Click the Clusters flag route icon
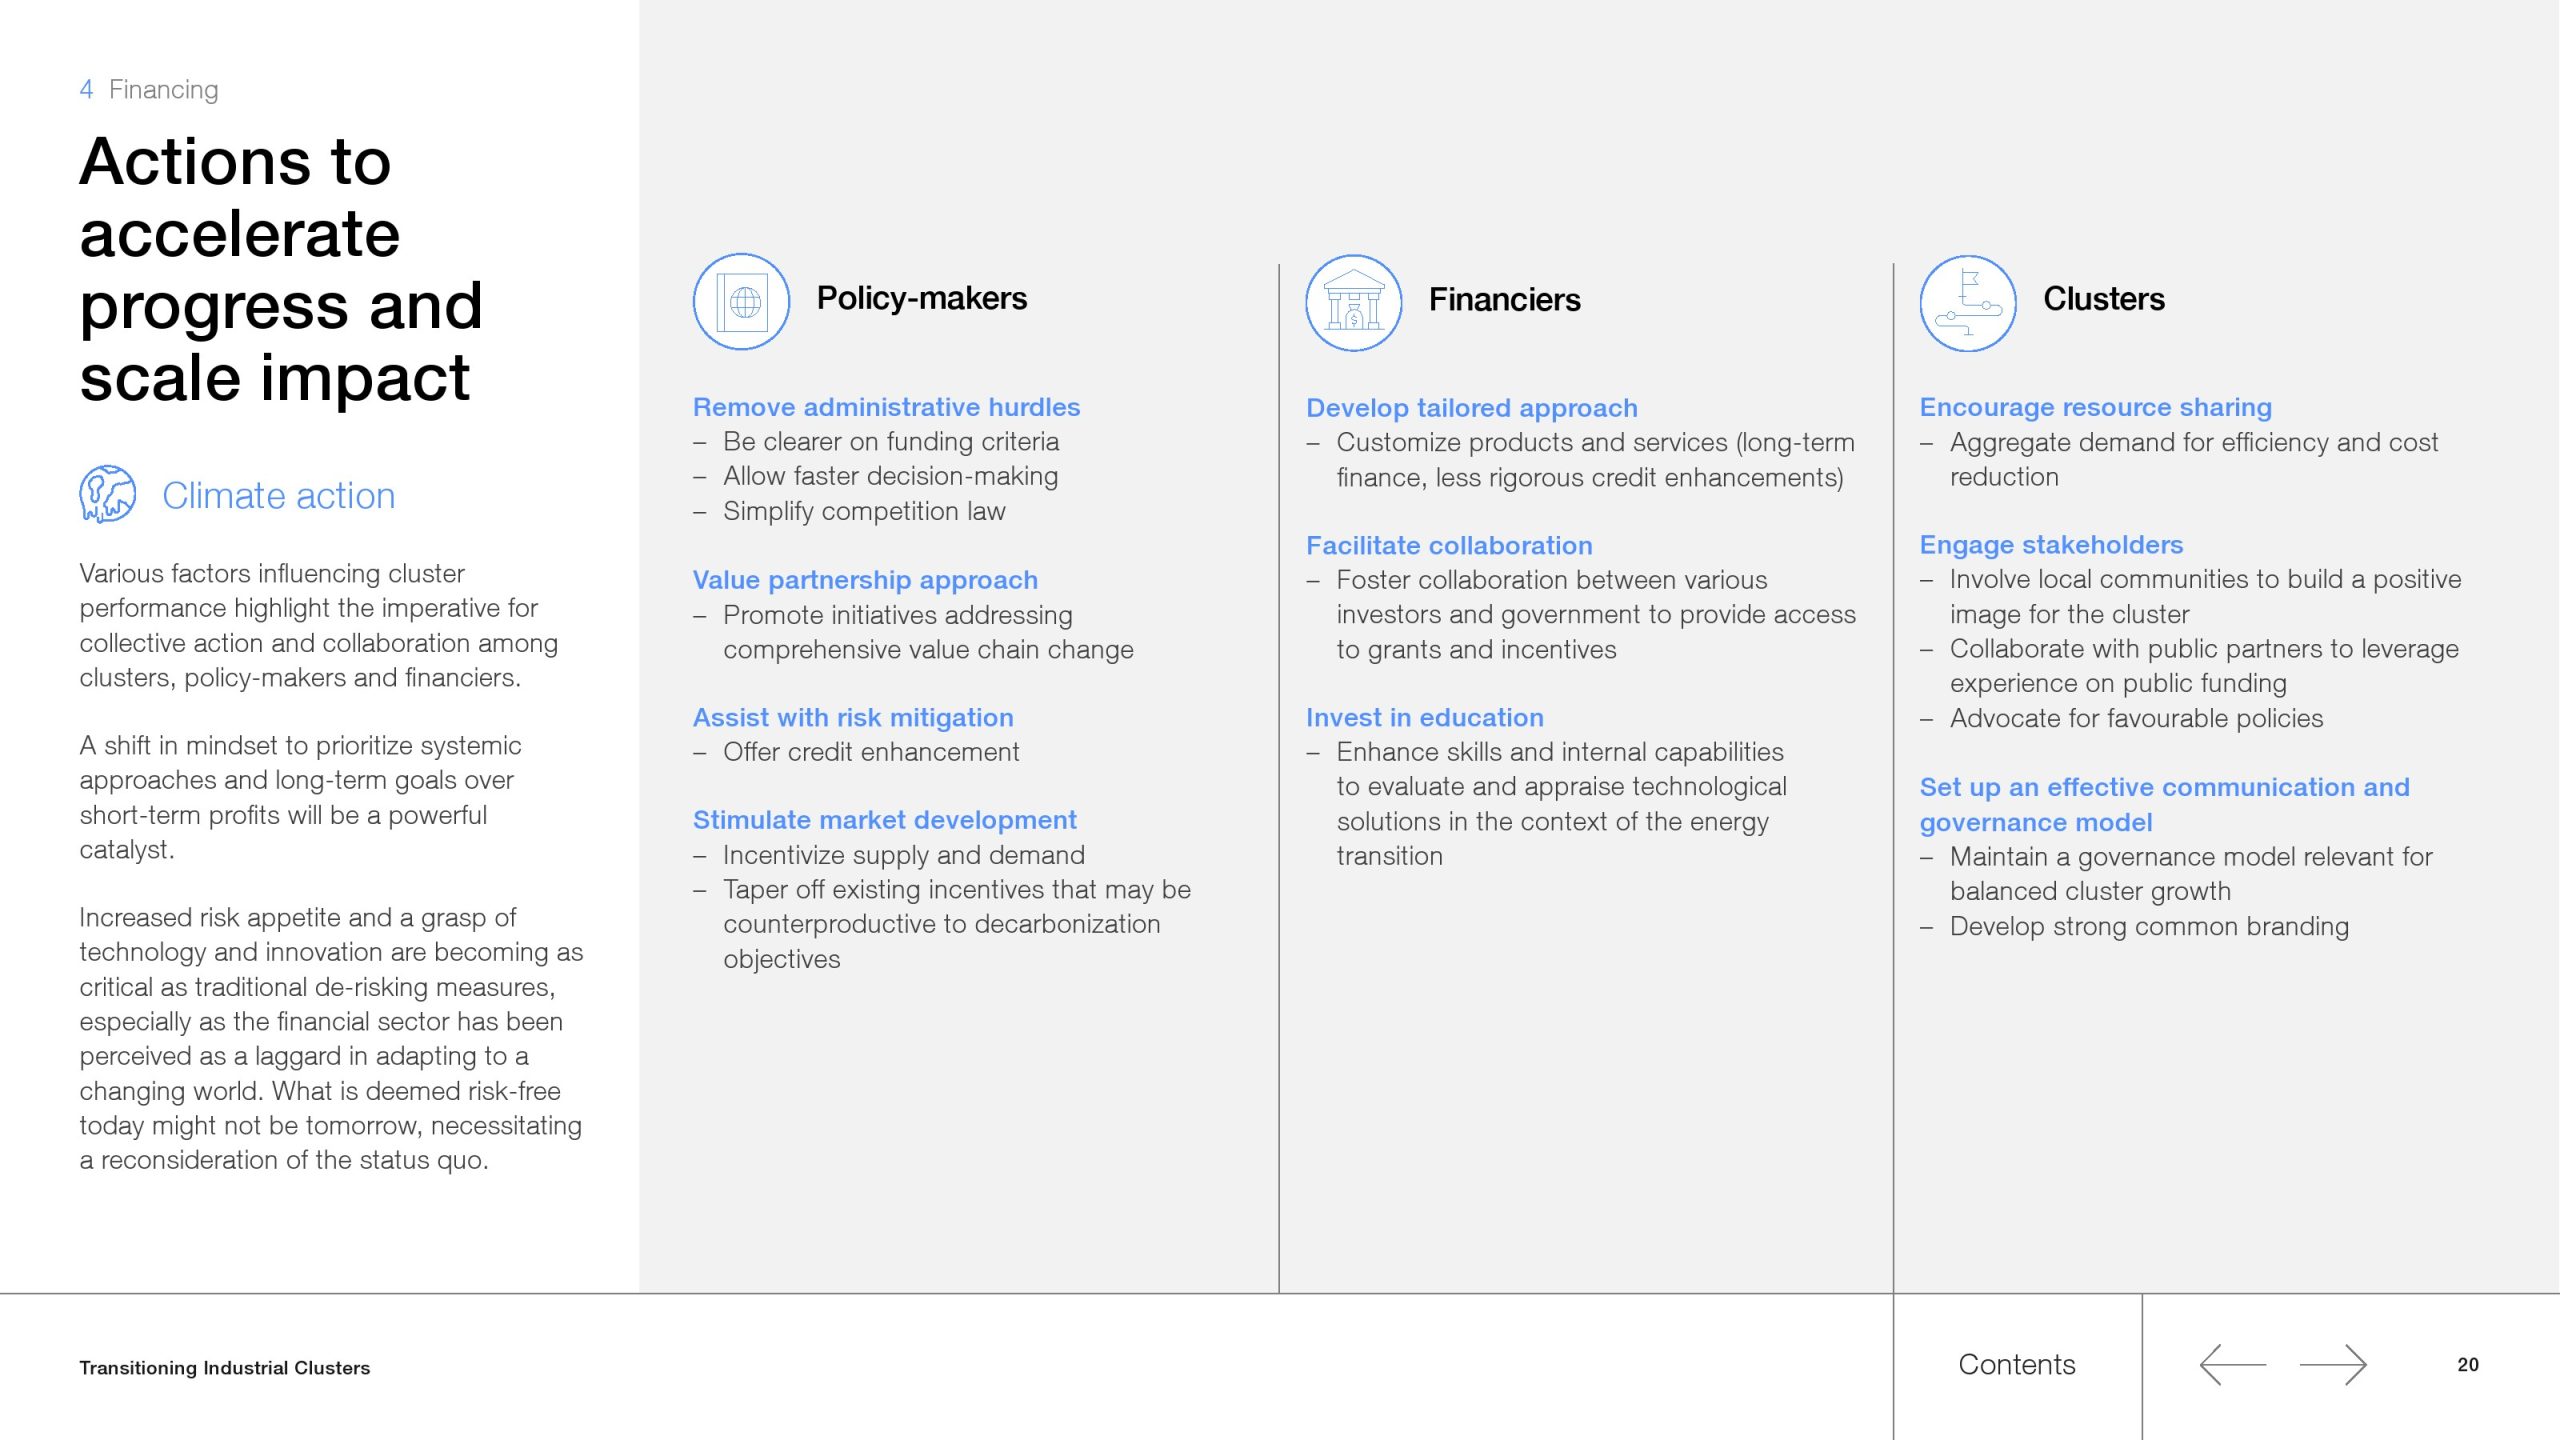Image resolution: width=2560 pixels, height=1440 pixels. [x=1967, y=302]
